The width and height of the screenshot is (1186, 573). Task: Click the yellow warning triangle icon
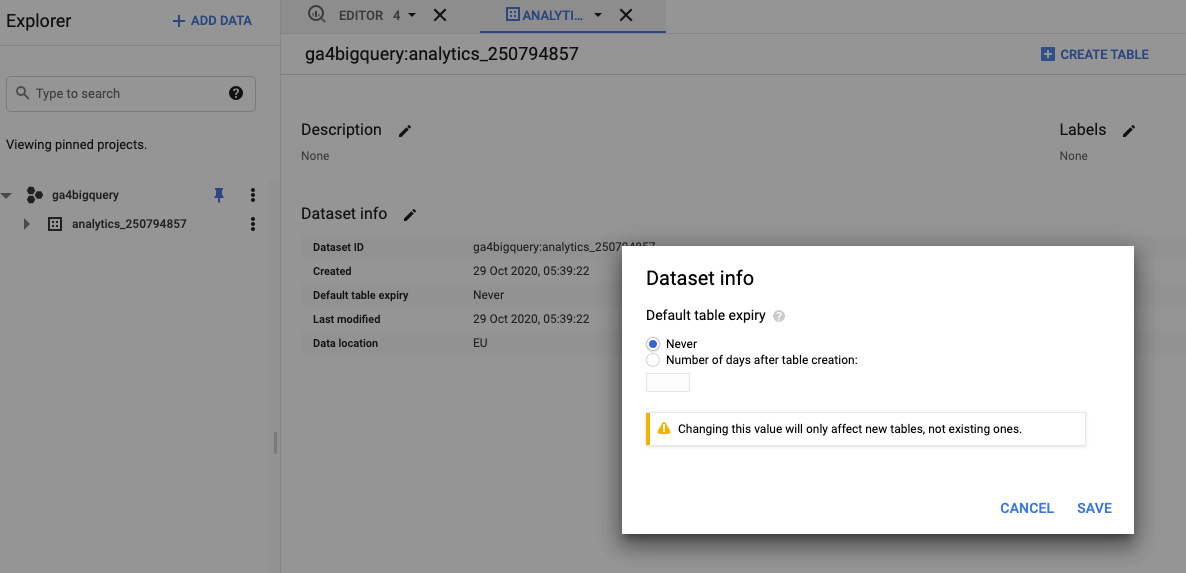coord(664,429)
